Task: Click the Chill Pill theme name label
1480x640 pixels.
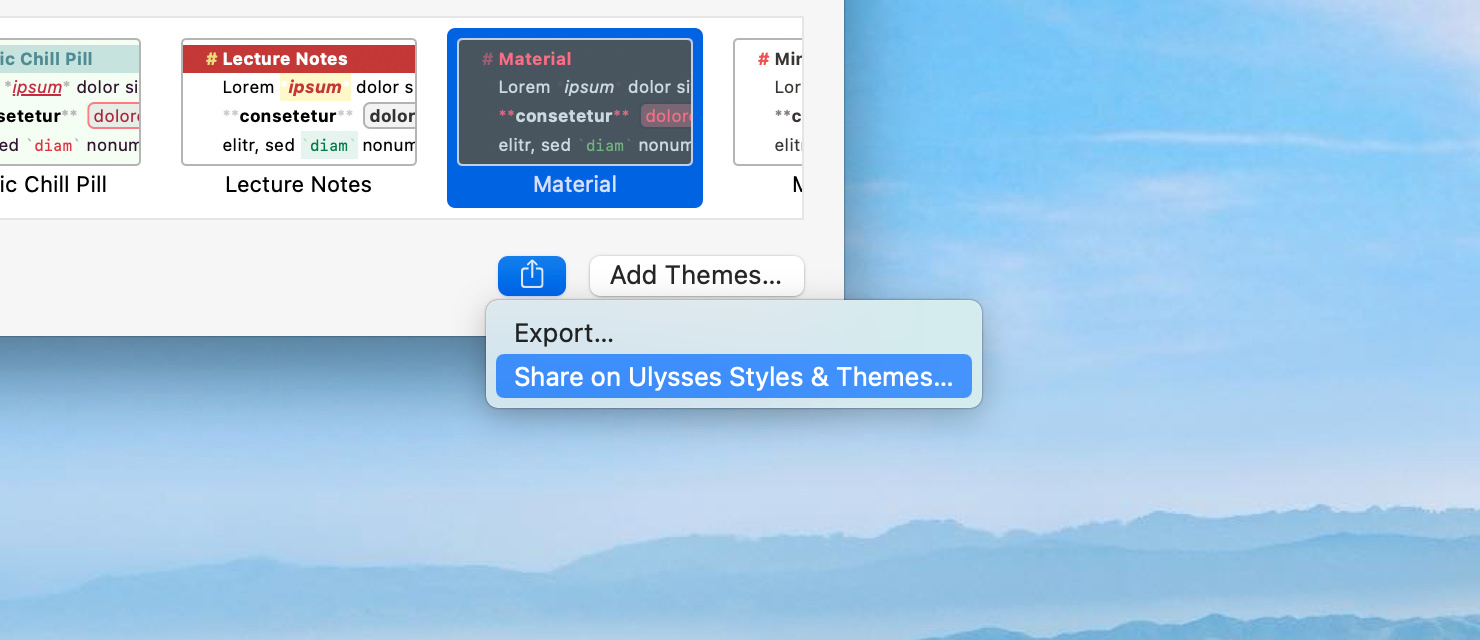Action: coord(53,185)
